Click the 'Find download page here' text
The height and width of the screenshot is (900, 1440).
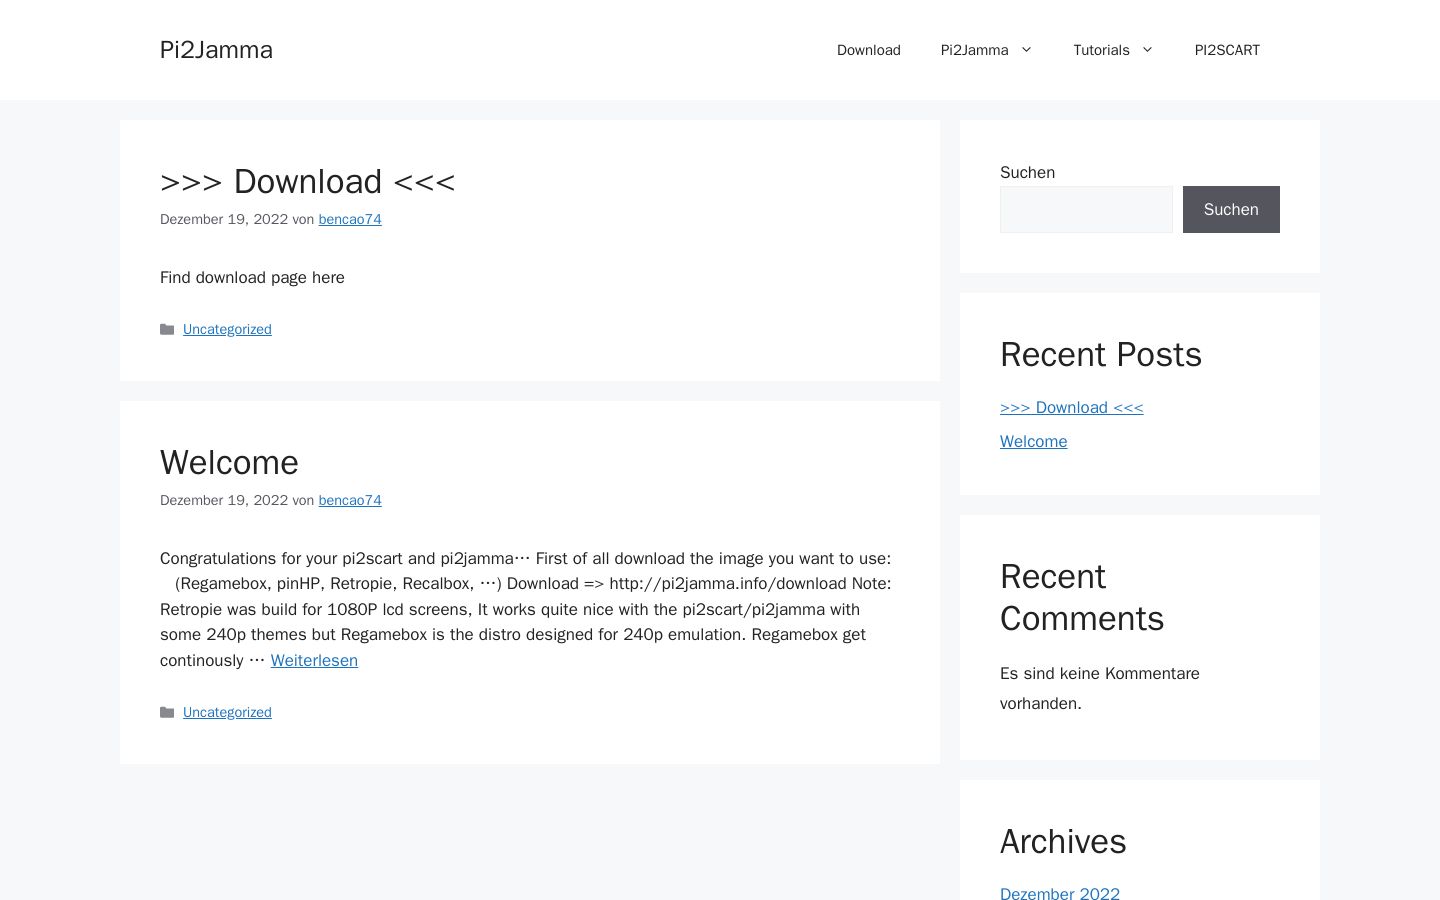pos(252,277)
